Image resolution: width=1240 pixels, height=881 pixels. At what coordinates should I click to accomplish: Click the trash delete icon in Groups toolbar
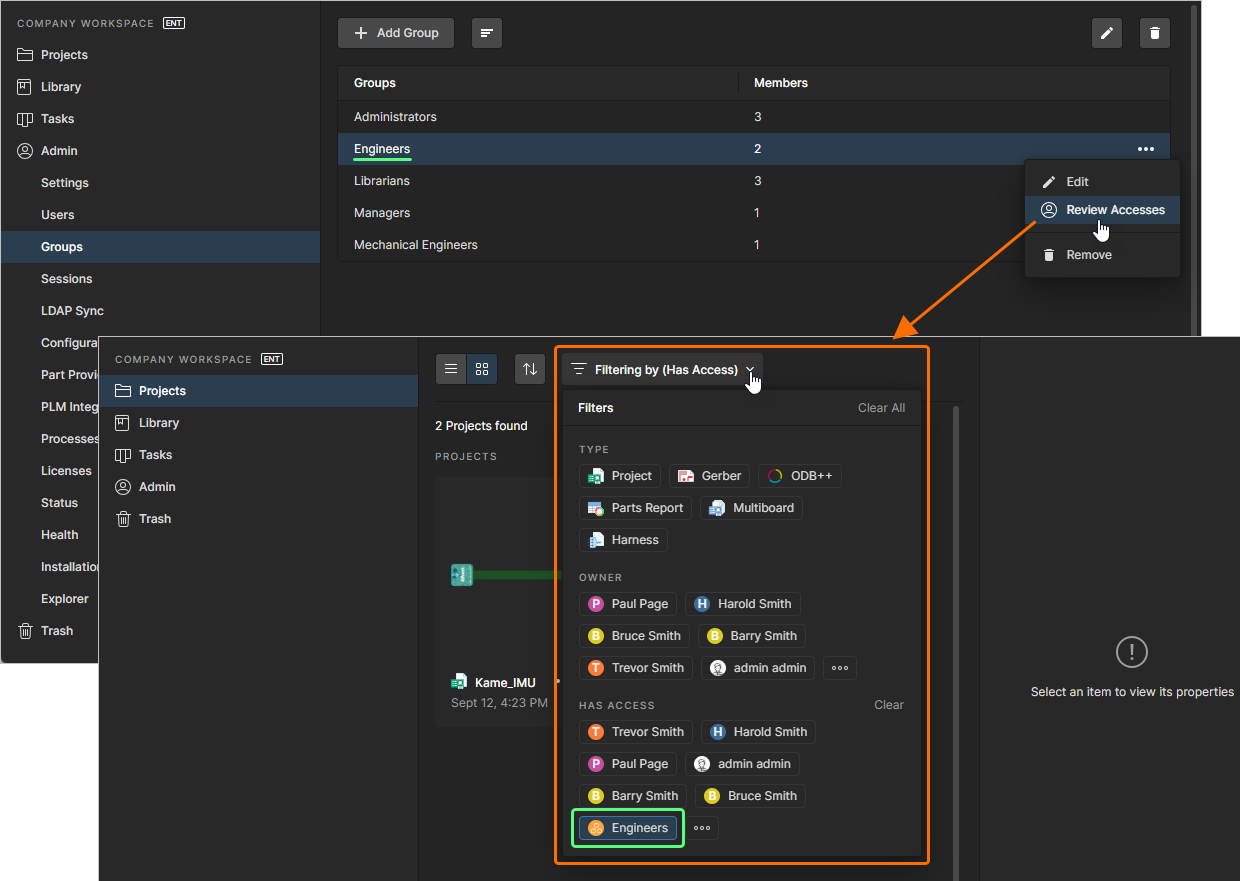click(x=1155, y=33)
